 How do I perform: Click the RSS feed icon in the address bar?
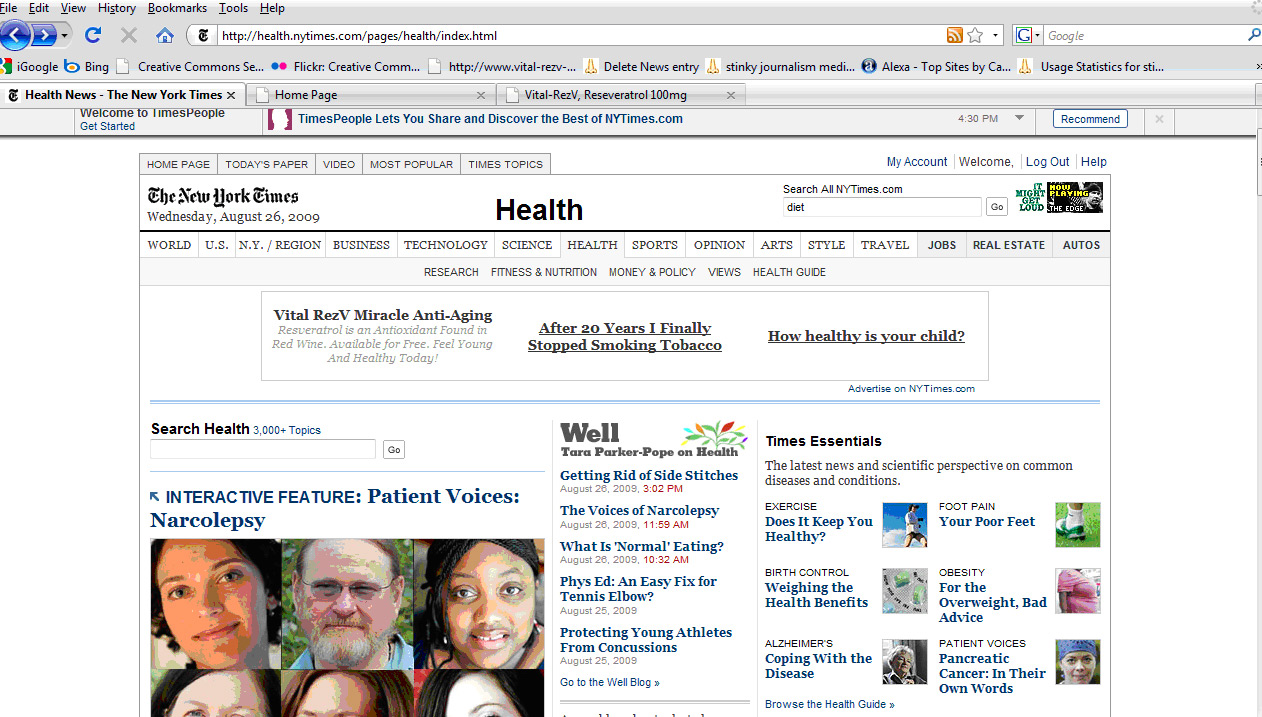click(955, 36)
